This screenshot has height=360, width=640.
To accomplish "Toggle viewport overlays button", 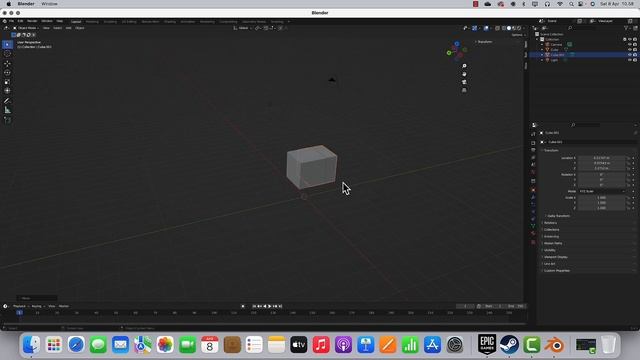I will [486, 28].
